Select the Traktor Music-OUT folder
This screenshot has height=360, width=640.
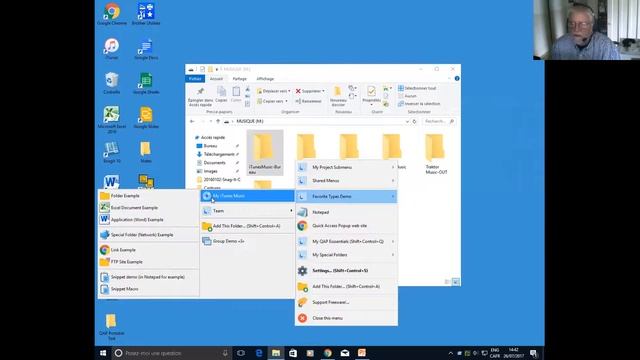pos(436,153)
